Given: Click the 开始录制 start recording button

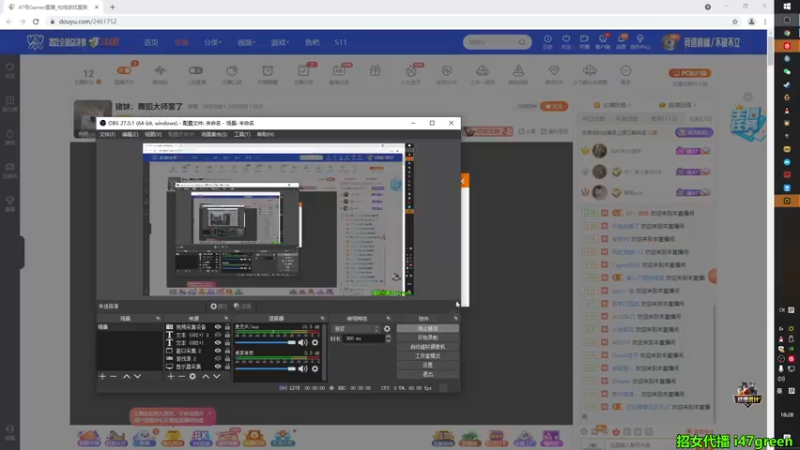Looking at the screenshot, I should (x=428, y=338).
